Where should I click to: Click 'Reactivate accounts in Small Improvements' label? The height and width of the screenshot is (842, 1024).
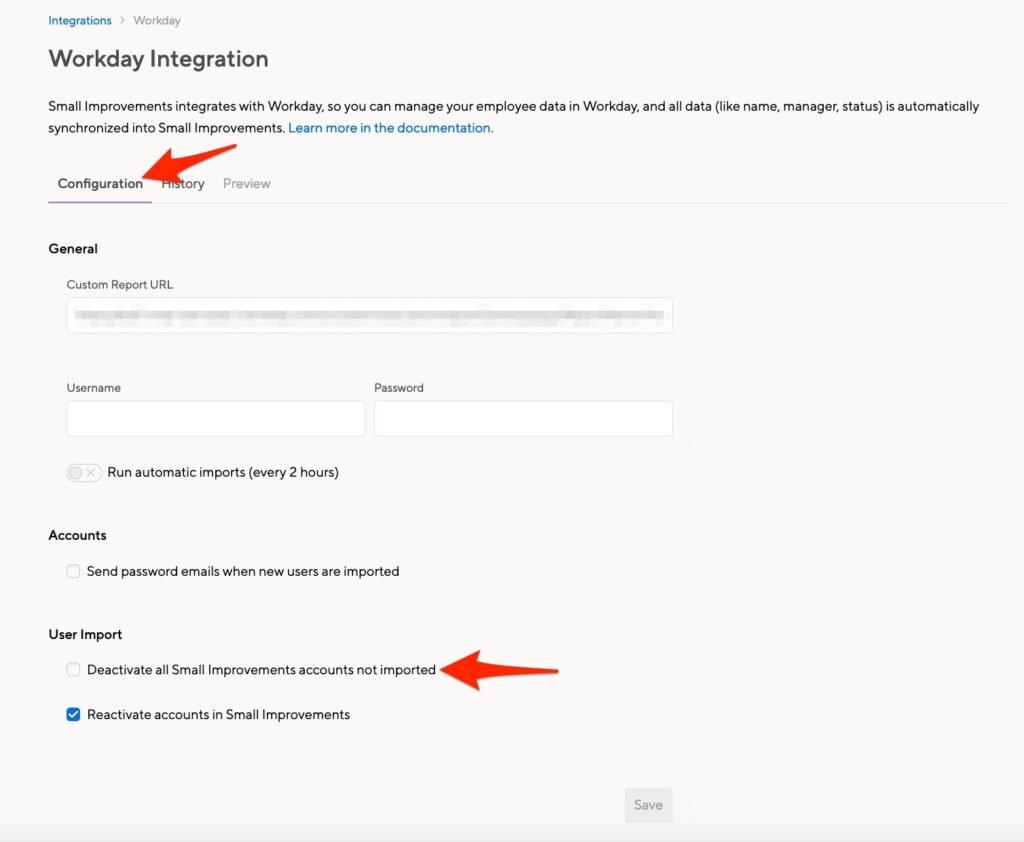(x=218, y=714)
